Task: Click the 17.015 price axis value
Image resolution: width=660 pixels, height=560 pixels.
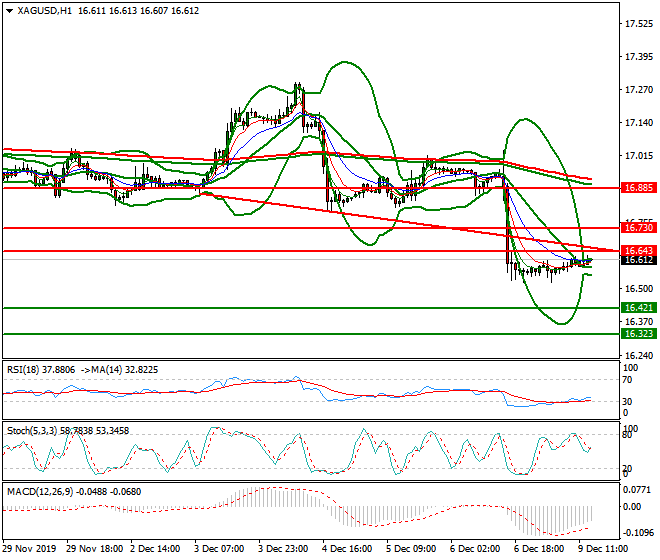Action: click(x=639, y=156)
